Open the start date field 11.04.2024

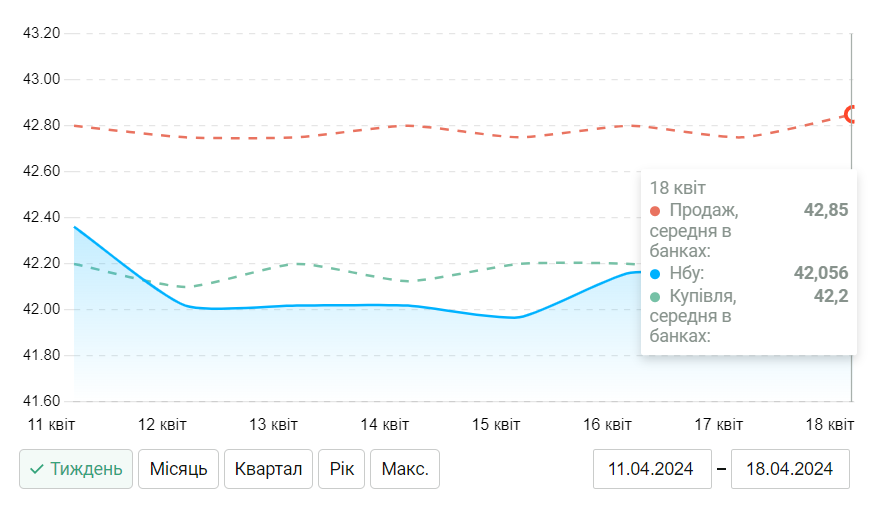click(650, 469)
